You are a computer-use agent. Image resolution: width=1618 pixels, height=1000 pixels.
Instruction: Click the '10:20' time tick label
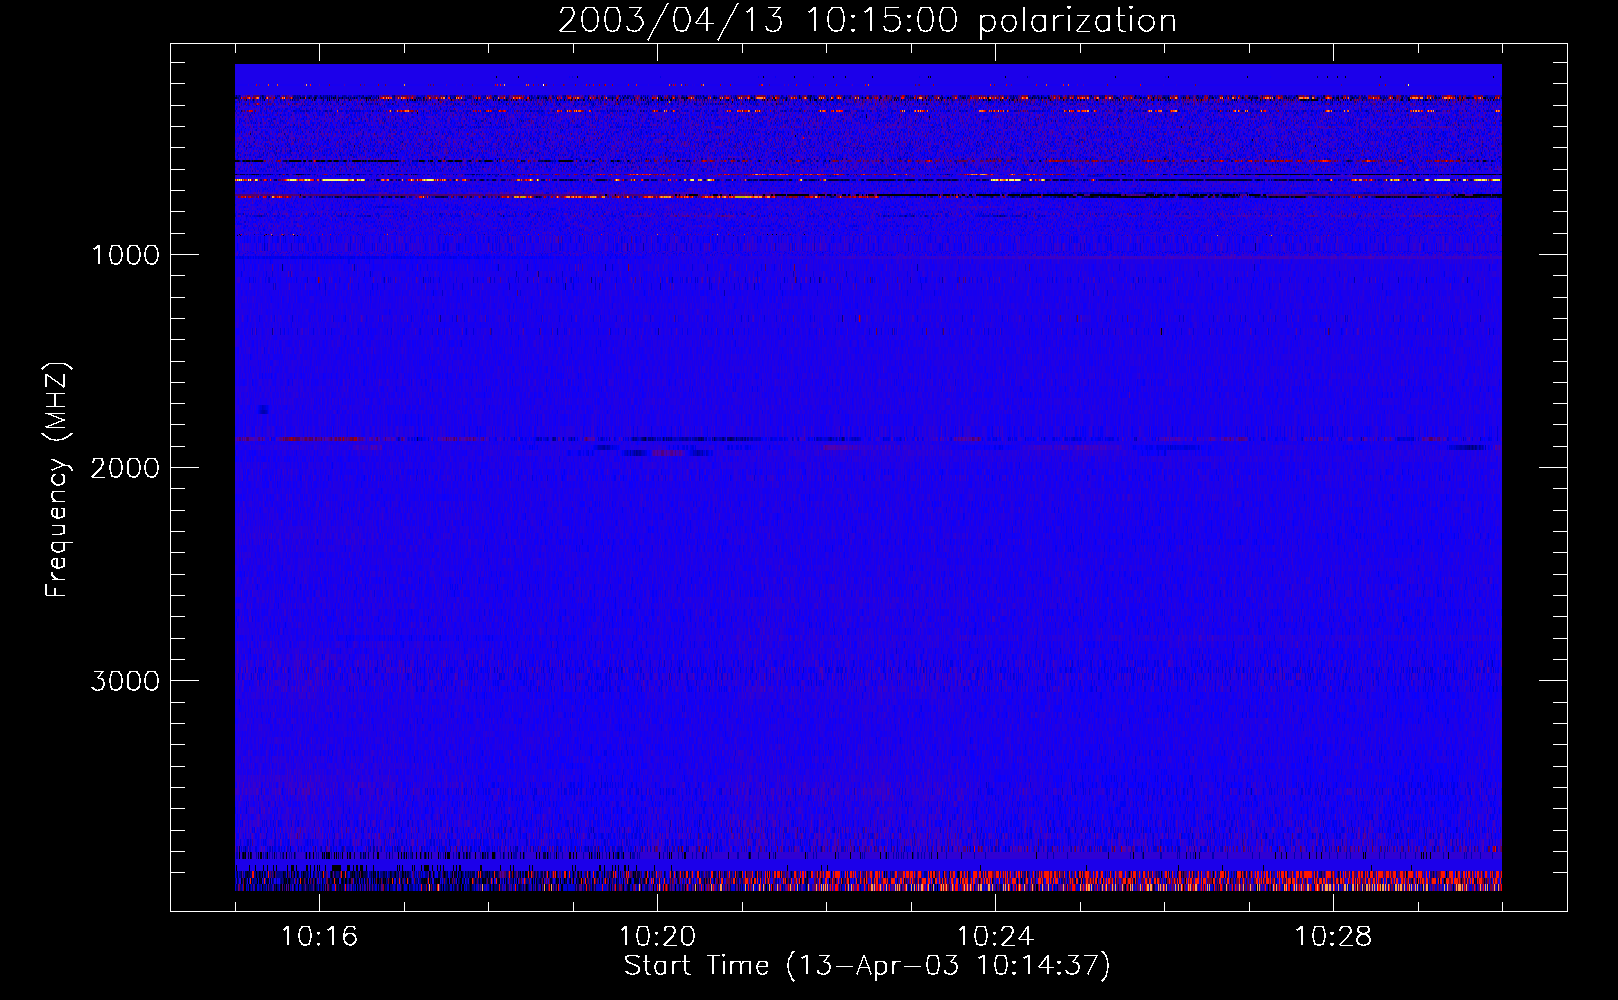657,937
